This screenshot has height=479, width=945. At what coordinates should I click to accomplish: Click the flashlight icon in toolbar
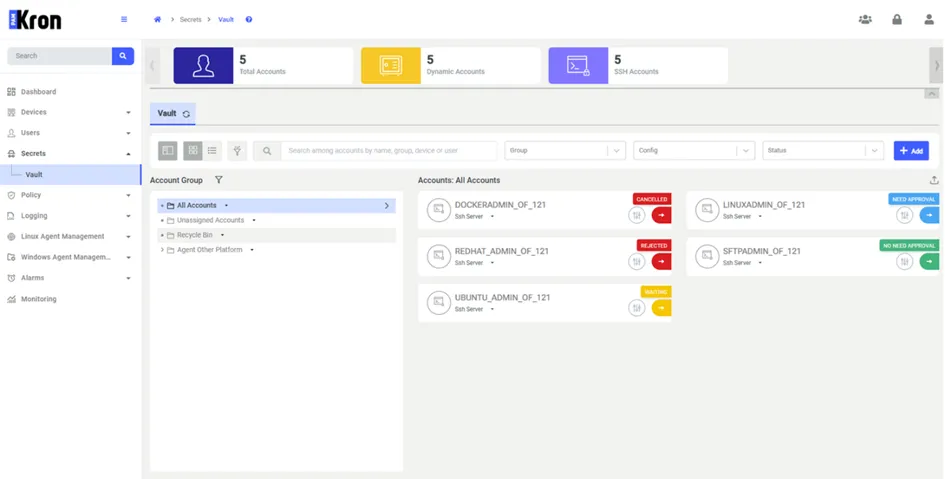237,151
